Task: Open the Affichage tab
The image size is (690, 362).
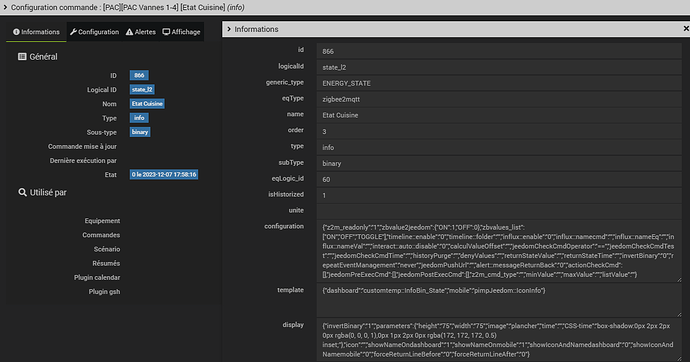Action: pos(181,32)
